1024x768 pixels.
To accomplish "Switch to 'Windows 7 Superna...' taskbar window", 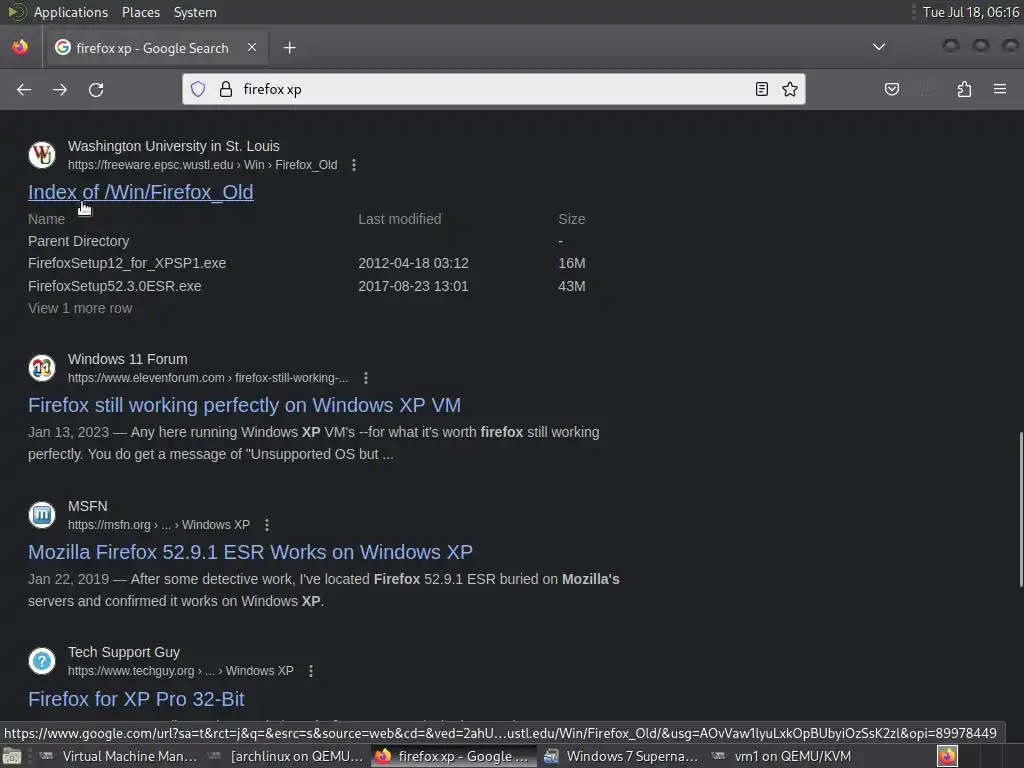I will coord(620,756).
